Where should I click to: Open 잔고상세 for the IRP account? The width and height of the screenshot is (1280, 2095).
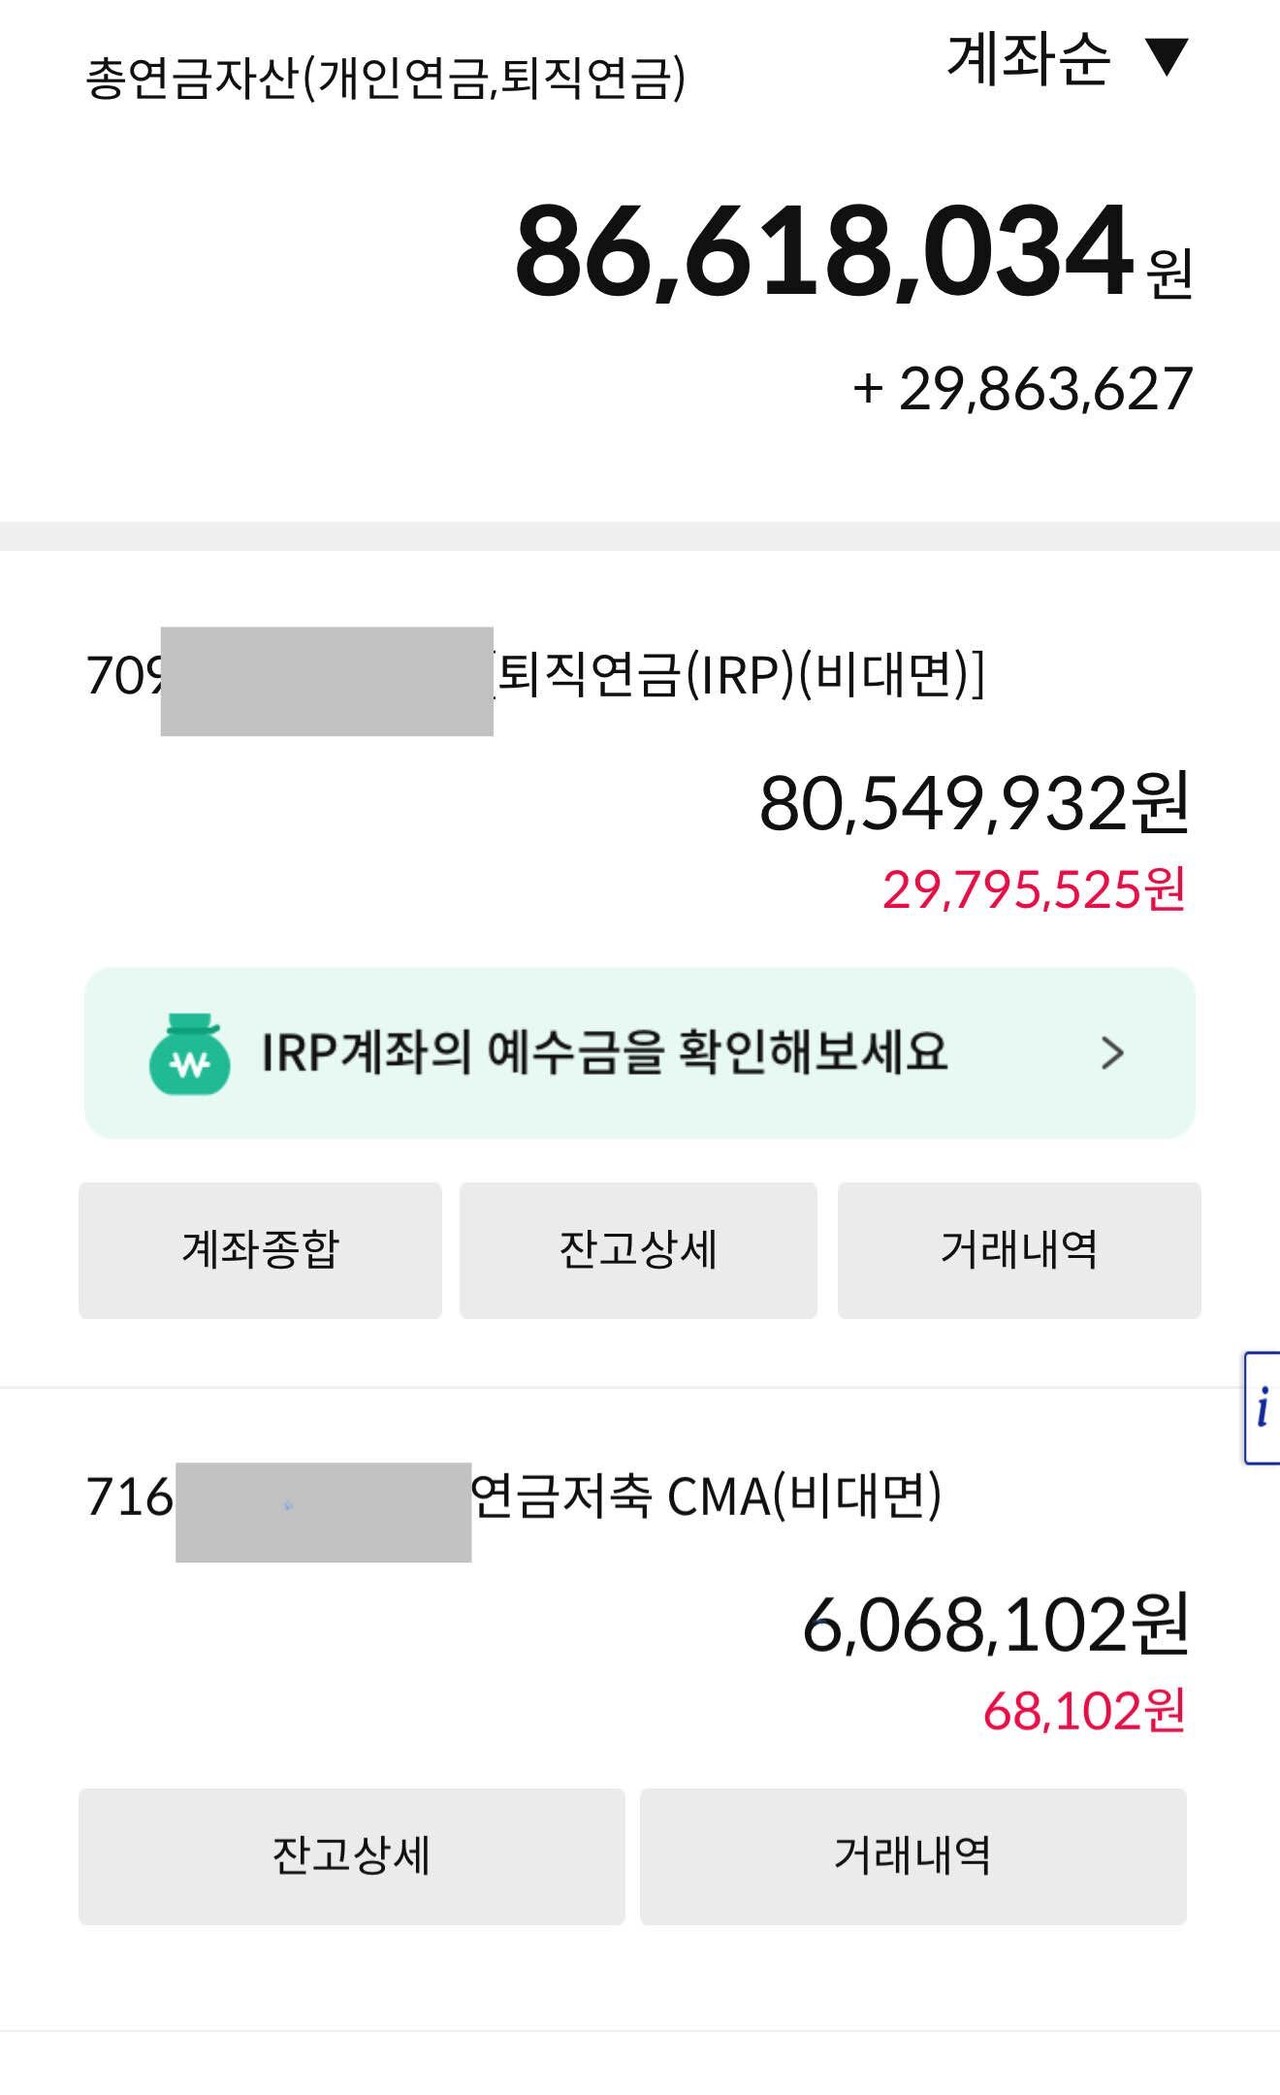(x=638, y=1249)
